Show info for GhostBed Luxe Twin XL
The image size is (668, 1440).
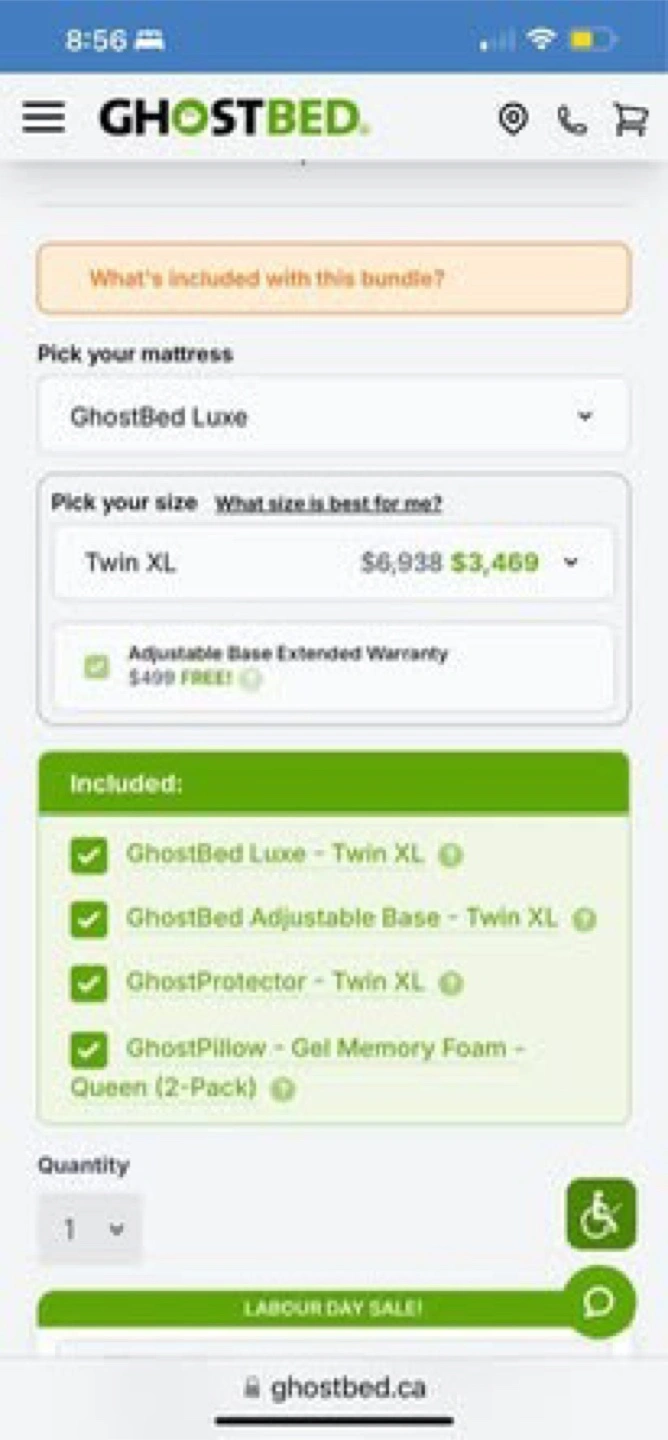451,856
